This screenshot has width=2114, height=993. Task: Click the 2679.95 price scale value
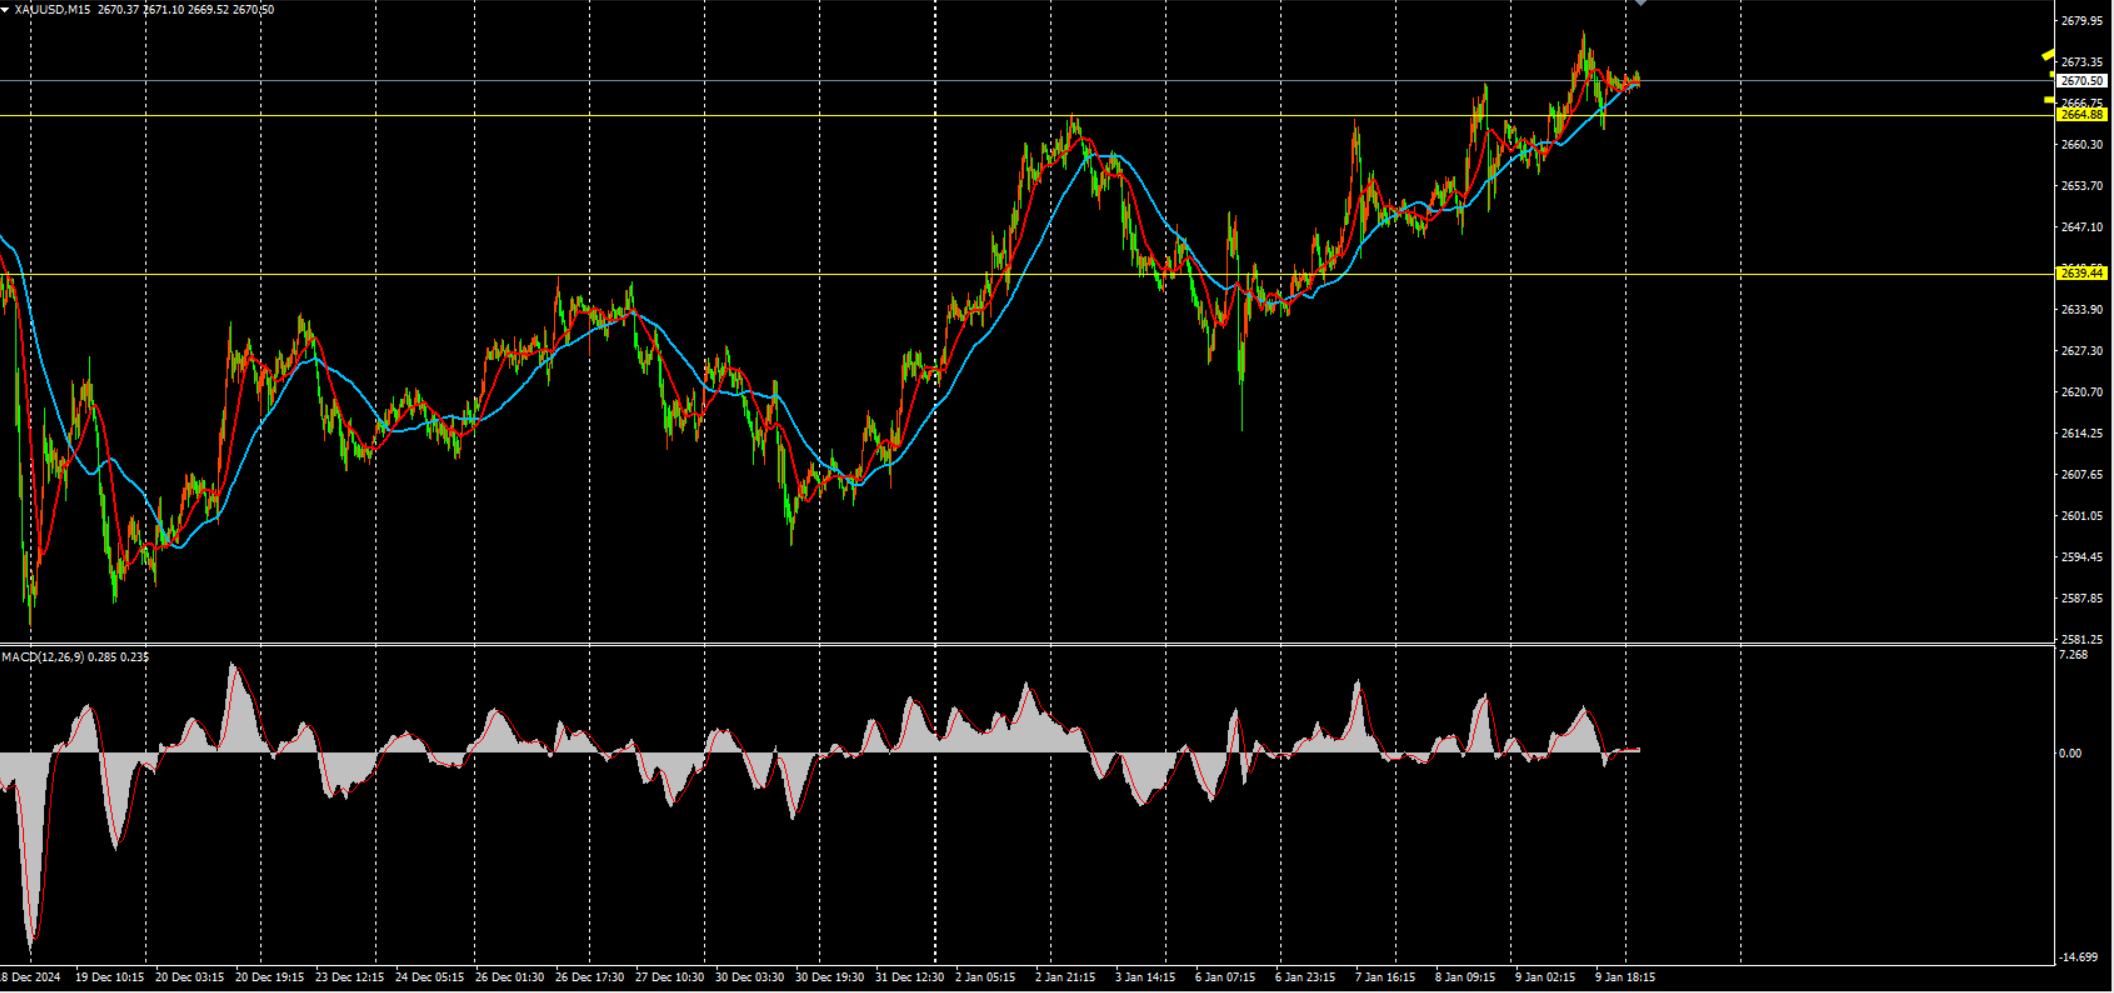click(2082, 21)
